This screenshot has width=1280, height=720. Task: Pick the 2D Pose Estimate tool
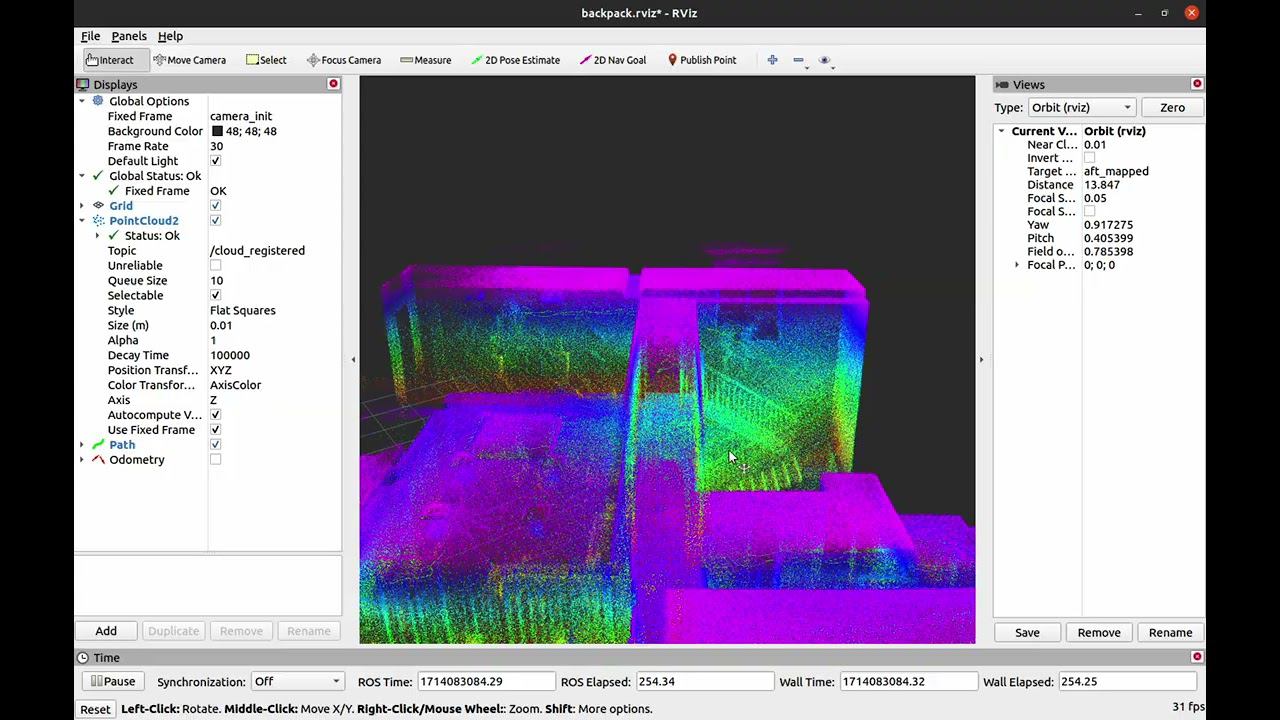[515, 60]
